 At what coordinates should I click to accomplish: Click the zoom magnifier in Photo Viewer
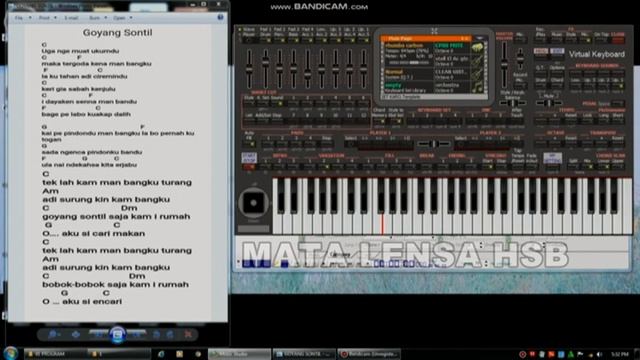[x=53, y=335]
